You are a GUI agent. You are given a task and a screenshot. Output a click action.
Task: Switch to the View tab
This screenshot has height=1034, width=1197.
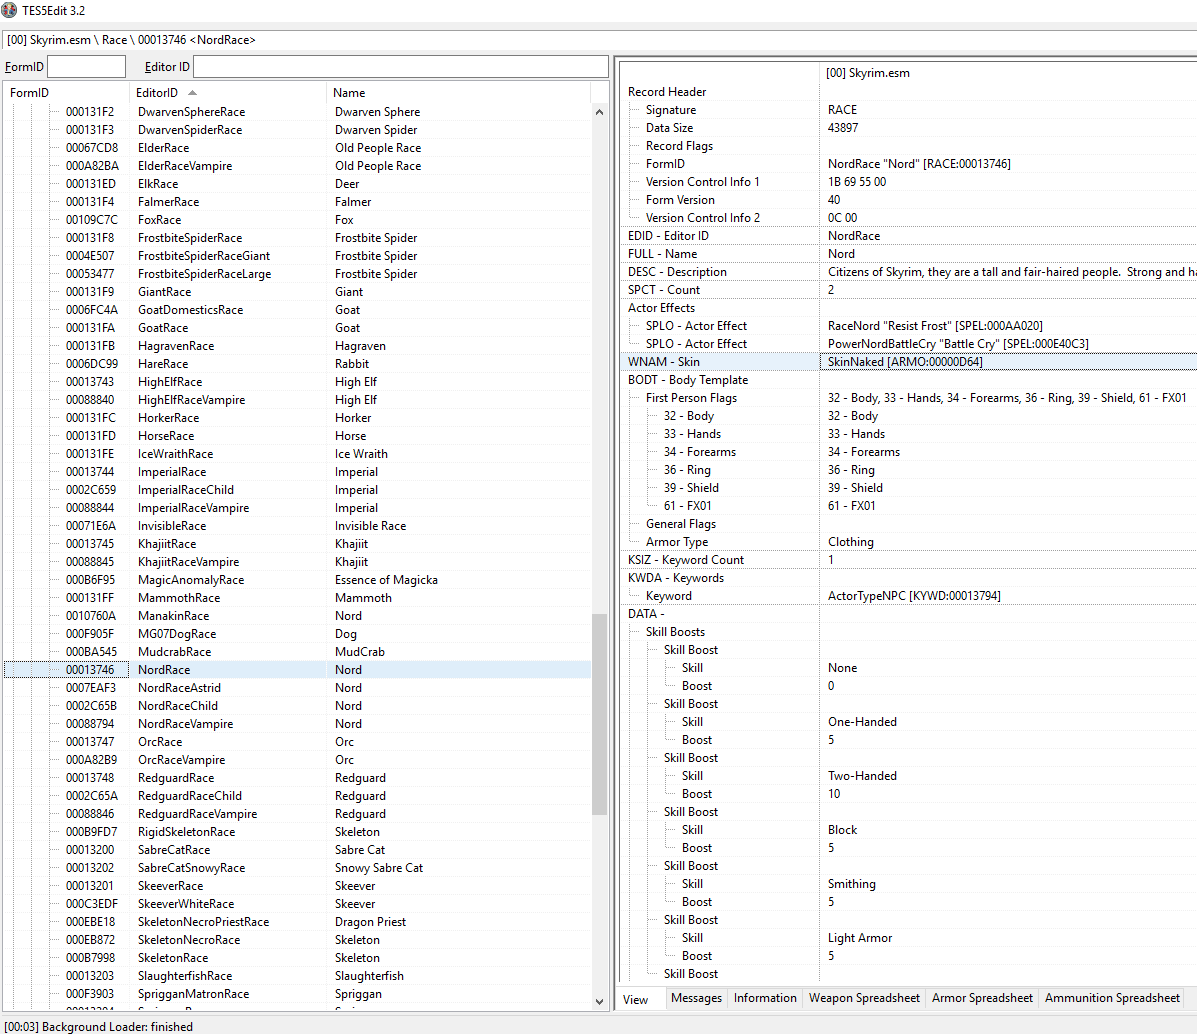(x=635, y=999)
